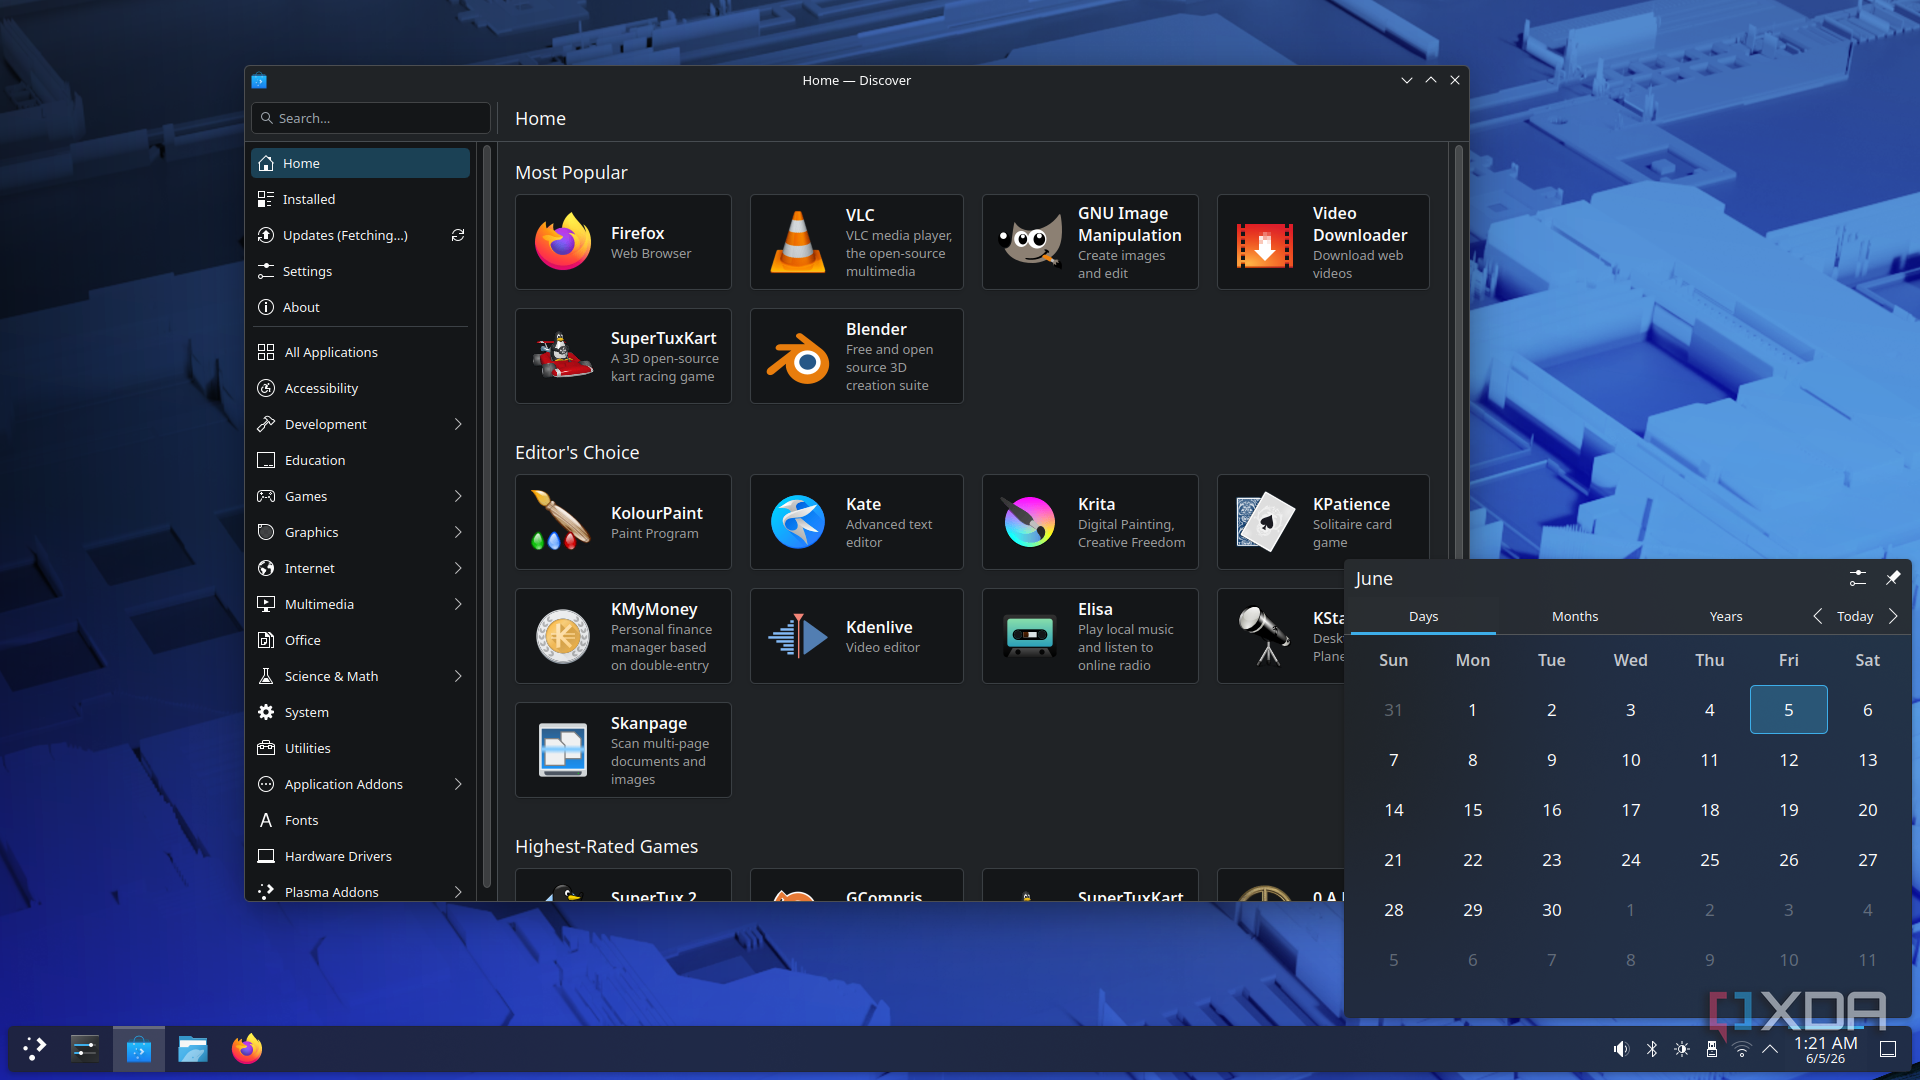
Task: Refresh updates using the reload icon
Action: click(x=458, y=235)
